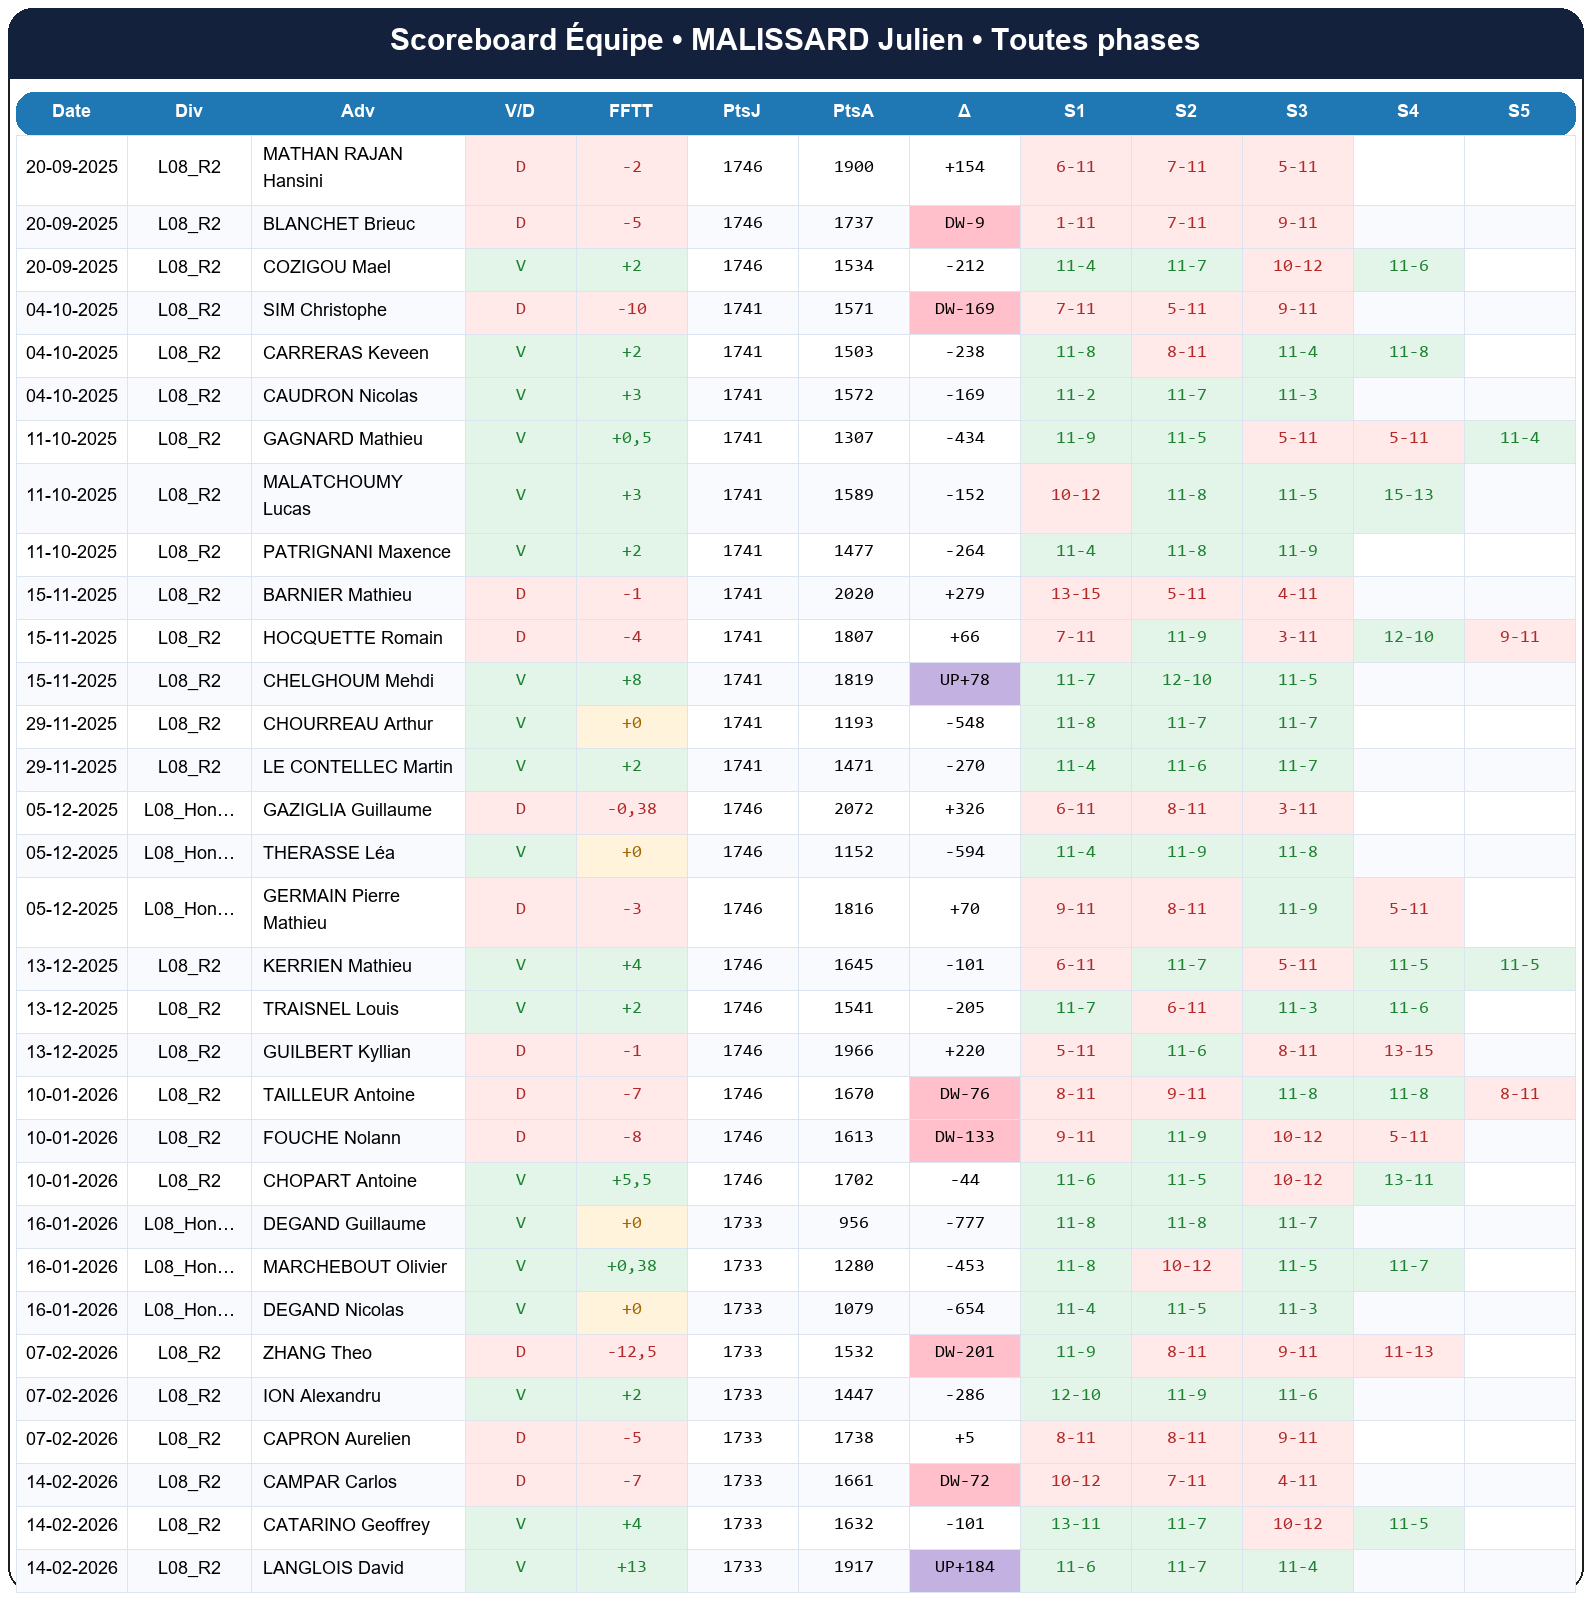The width and height of the screenshot is (1591, 1599).
Task: Click the Date column header
Action: tap(71, 111)
